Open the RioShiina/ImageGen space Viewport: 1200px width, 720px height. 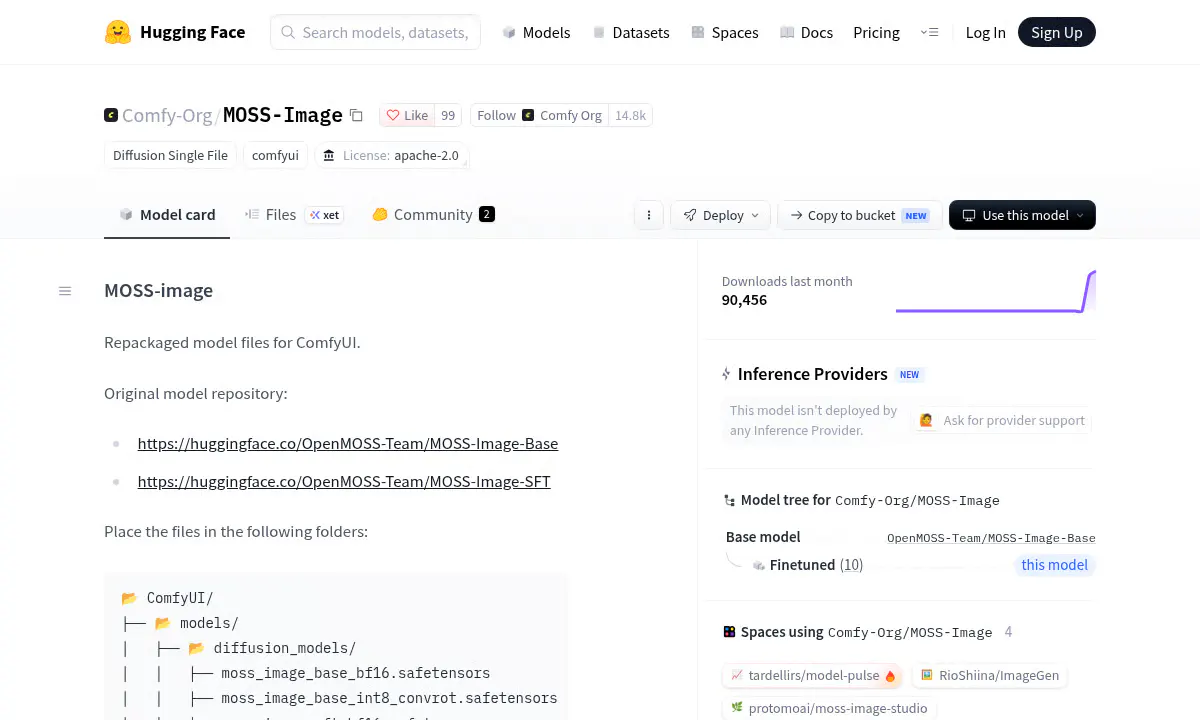point(989,676)
